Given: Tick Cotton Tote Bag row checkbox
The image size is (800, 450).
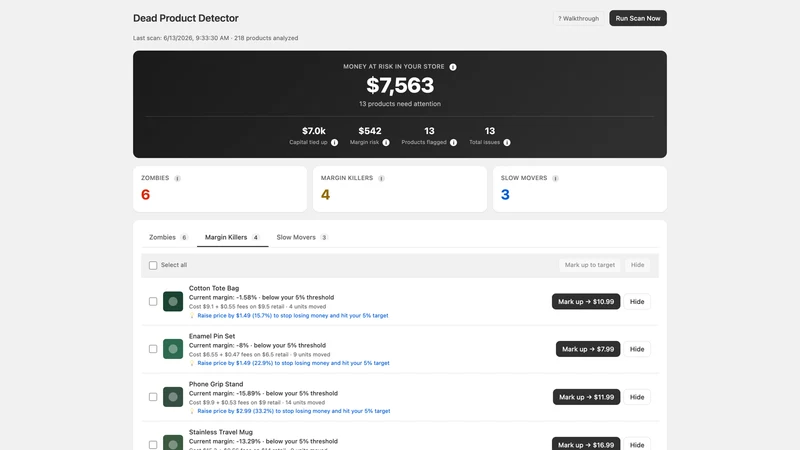Looking at the screenshot, I should tap(153, 302).
